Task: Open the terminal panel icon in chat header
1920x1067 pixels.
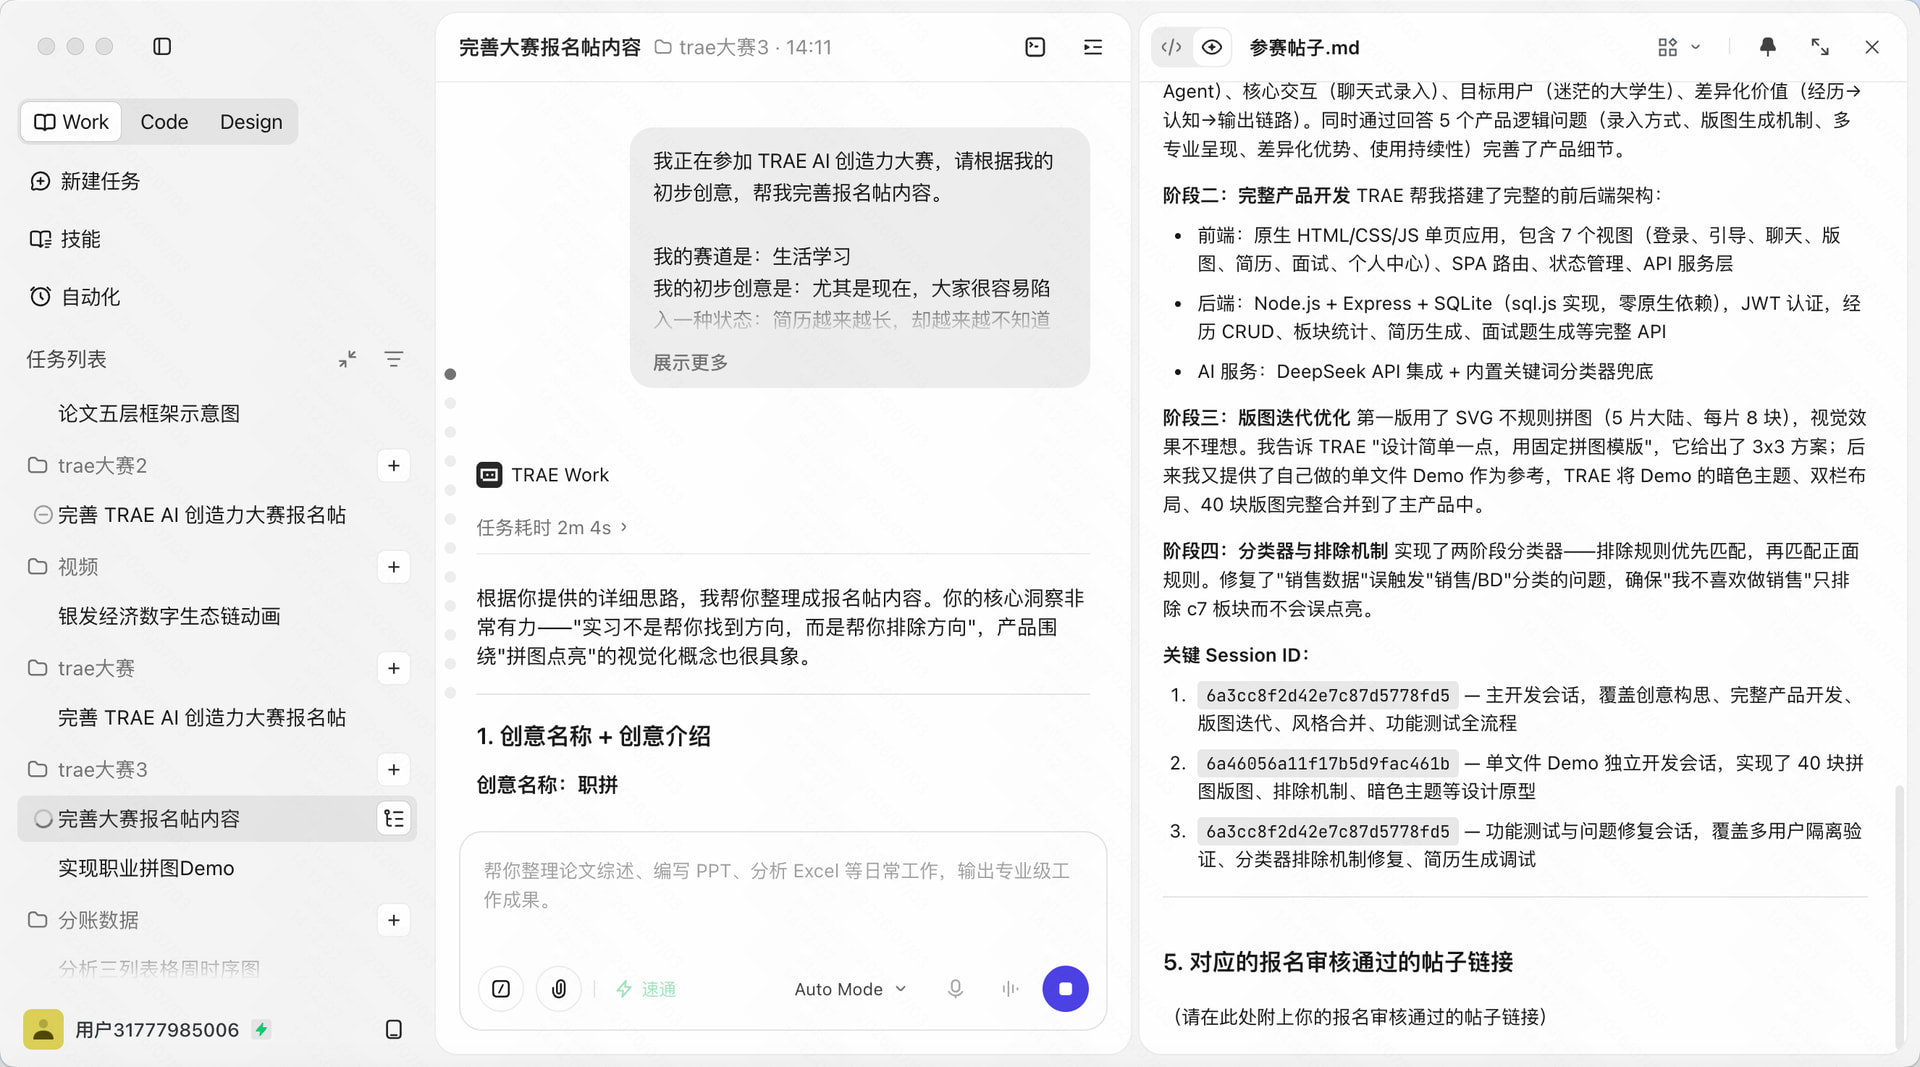Action: tap(1035, 47)
